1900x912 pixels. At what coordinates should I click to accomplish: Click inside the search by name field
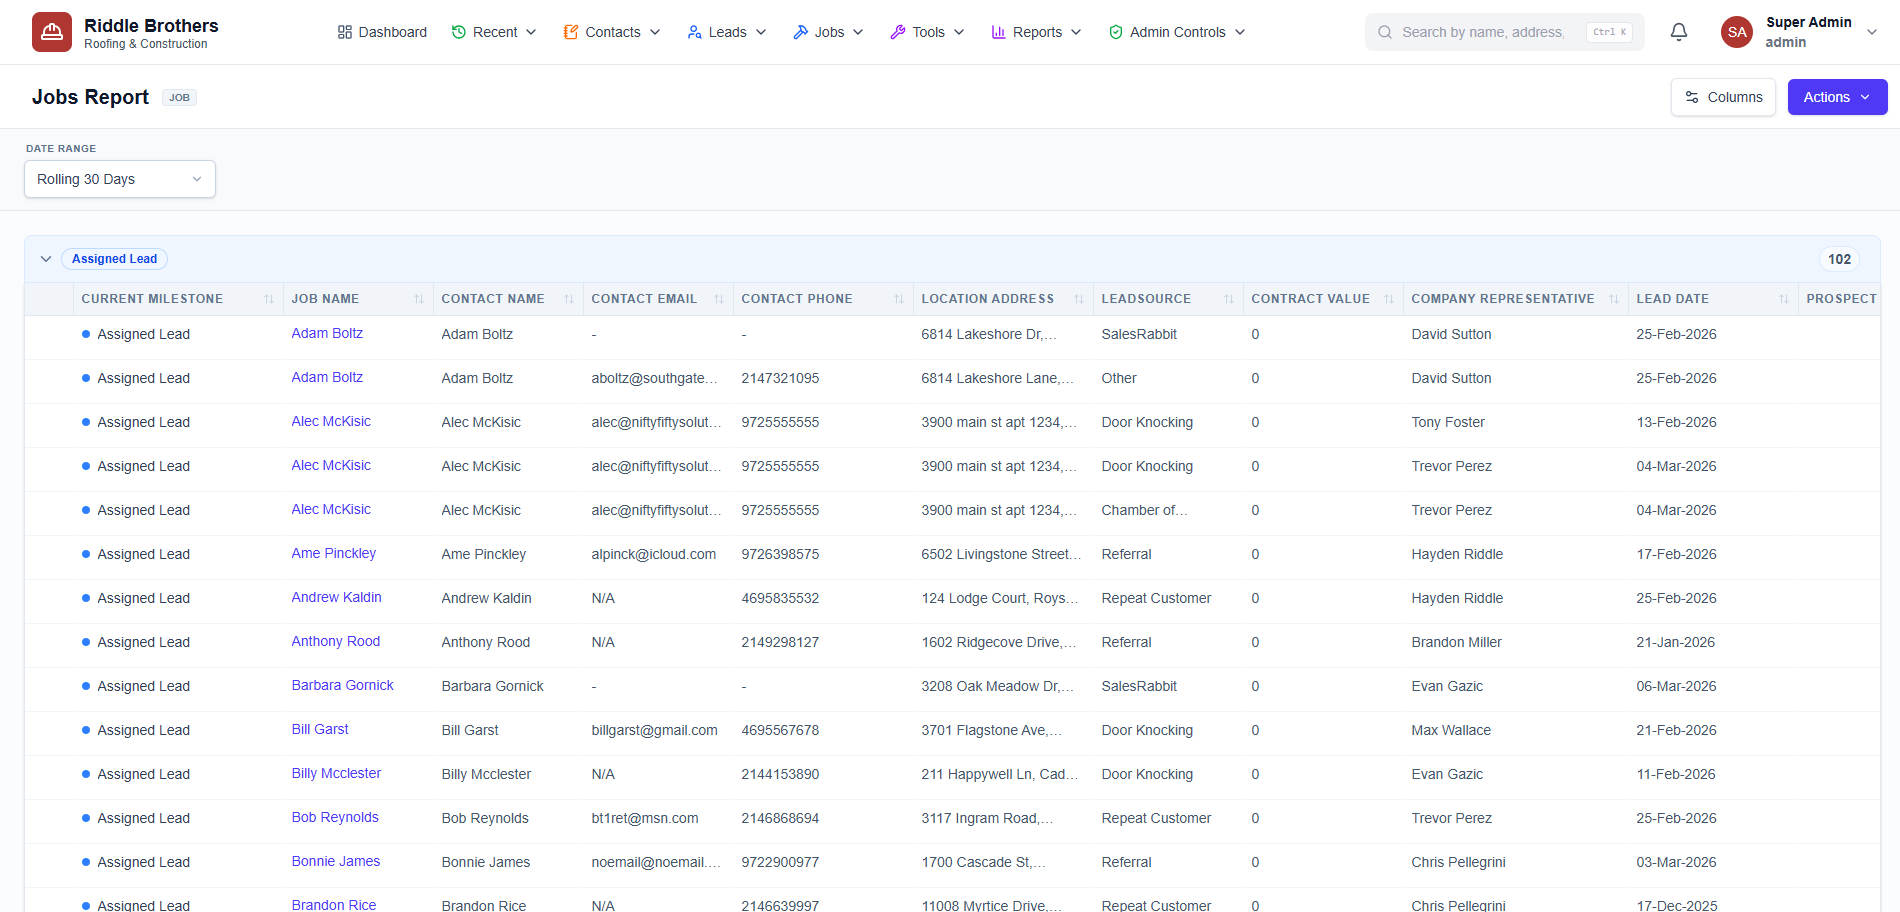(x=1480, y=31)
